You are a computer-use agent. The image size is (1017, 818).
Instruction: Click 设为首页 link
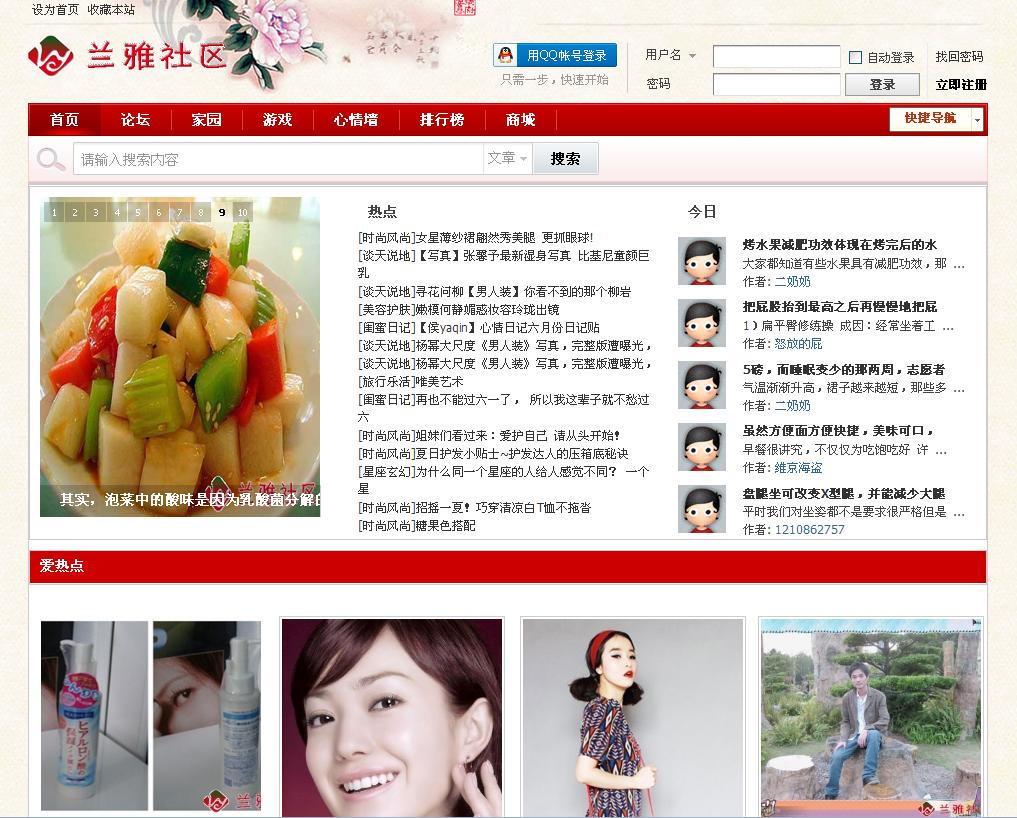[55, 10]
